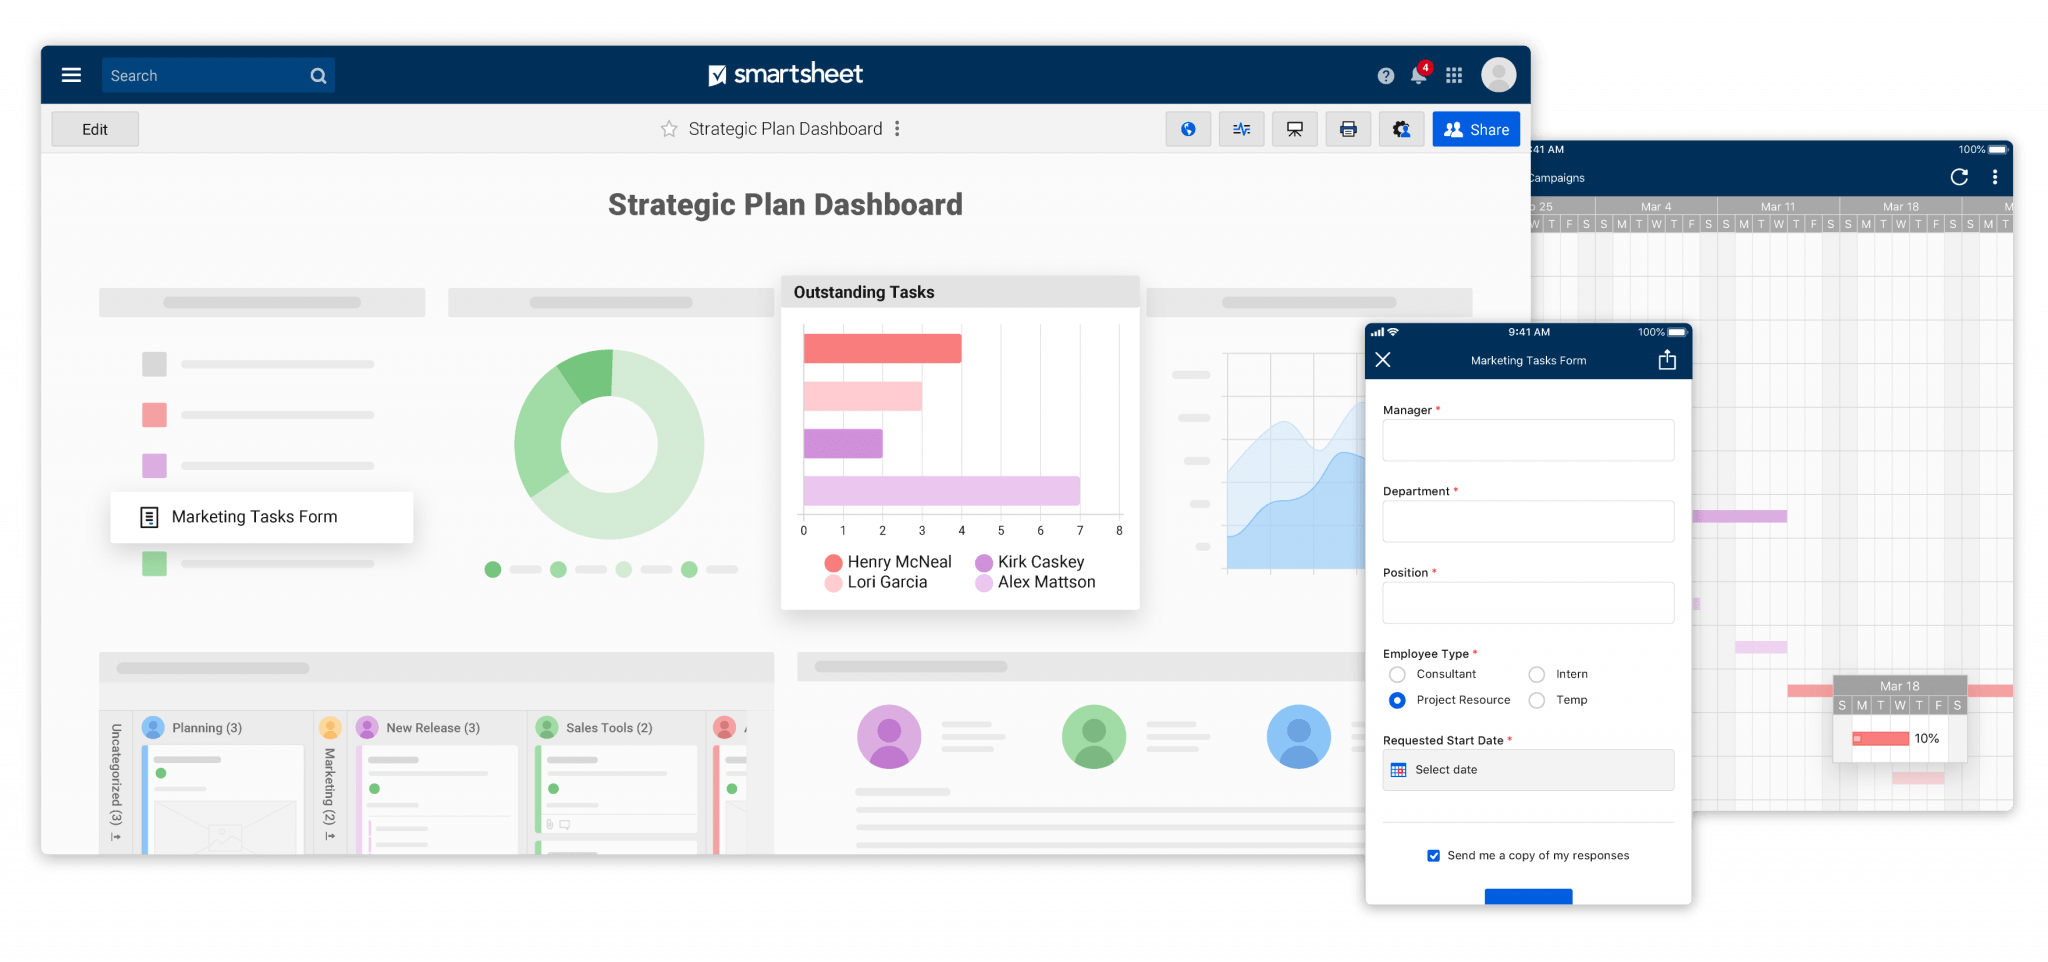Favorite the dashboard with star icon
Screen dimensions: 2048x962
click(669, 129)
